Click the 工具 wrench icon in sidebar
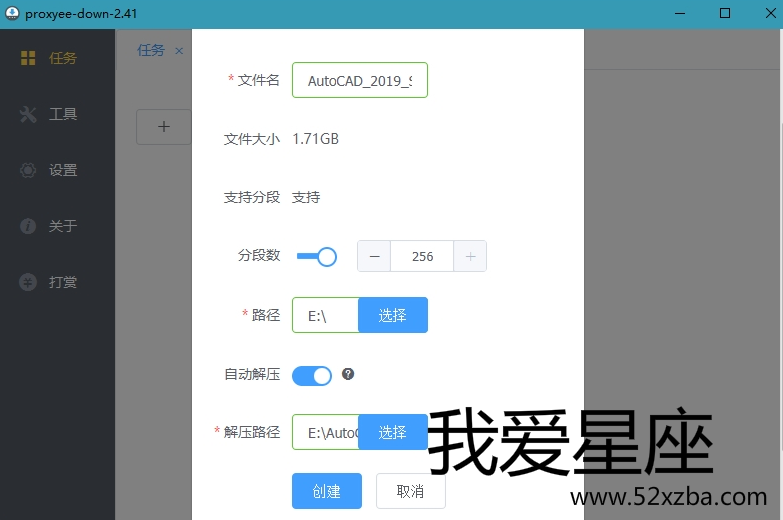Screen dimensions: 783x520 pyautogui.click(x=28, y=114)
